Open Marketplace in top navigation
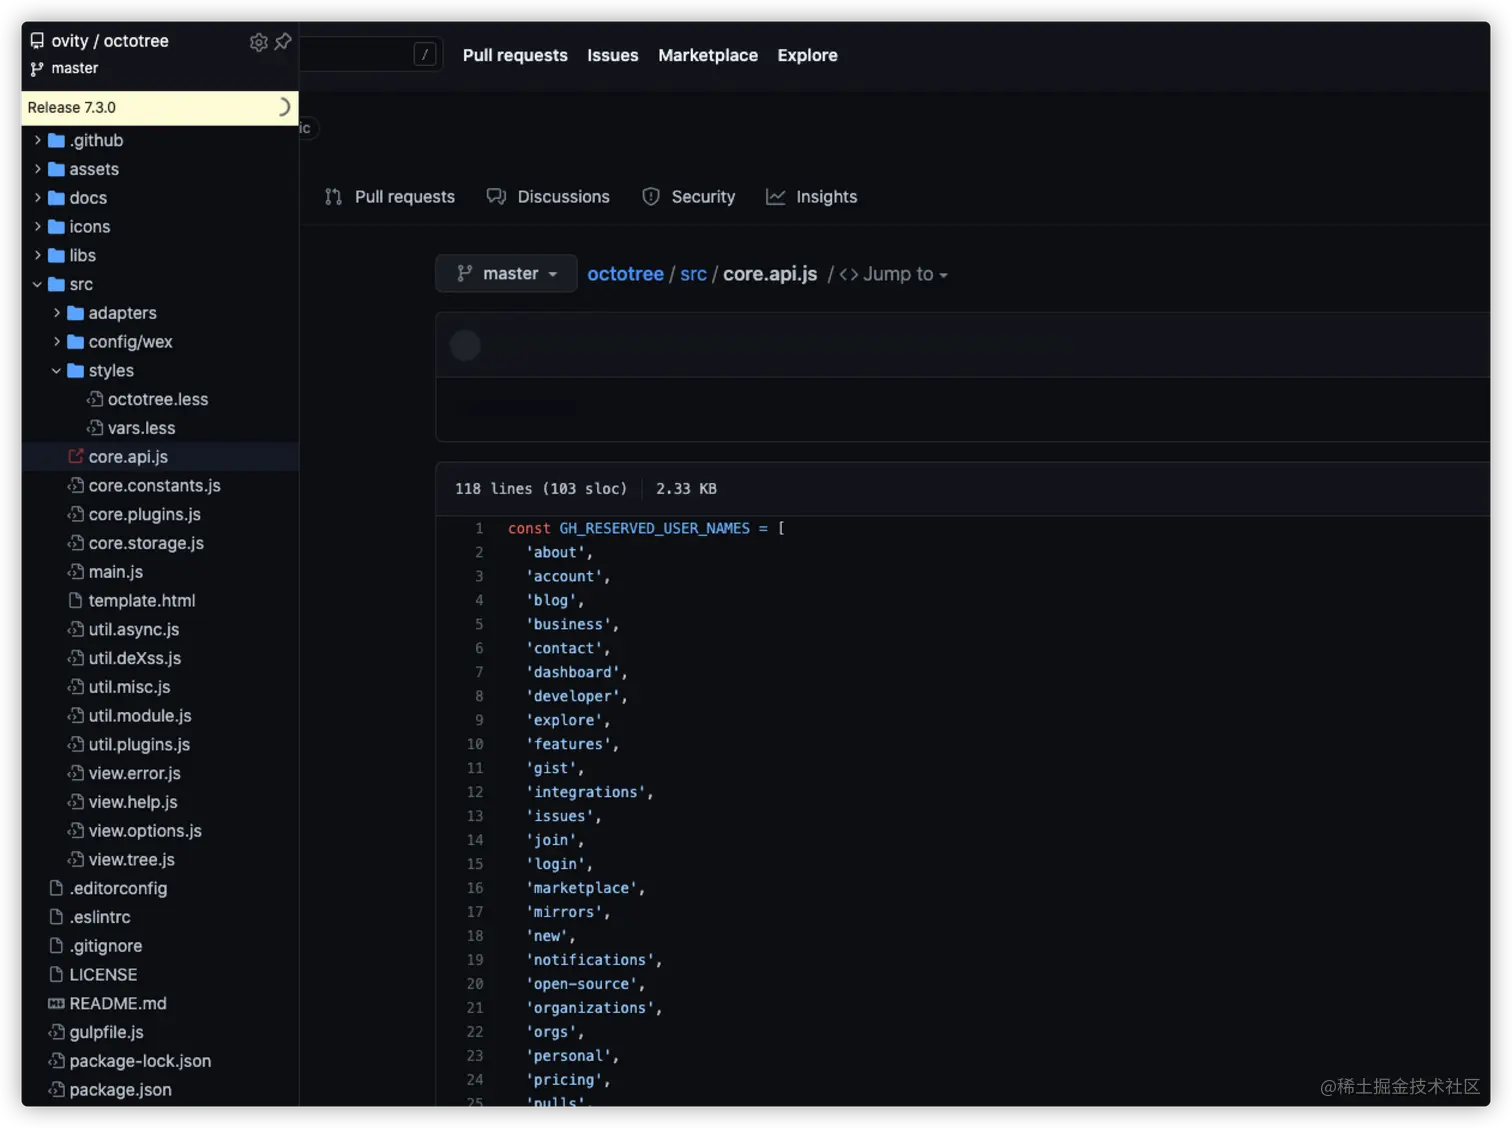 pyautogui.click(x=708, y=55)
